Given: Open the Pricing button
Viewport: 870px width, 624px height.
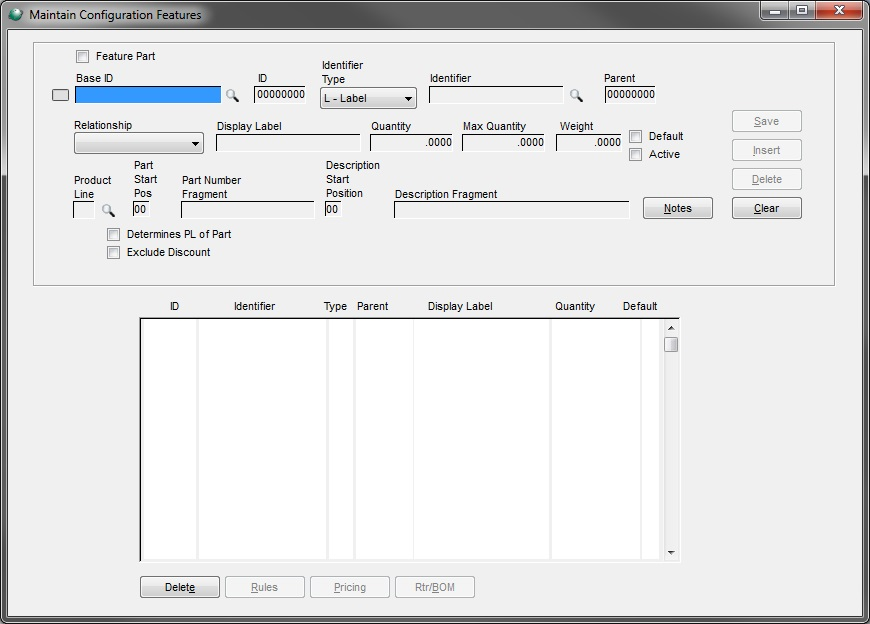Looking at the screenshot, I should [x=350, y=587].
